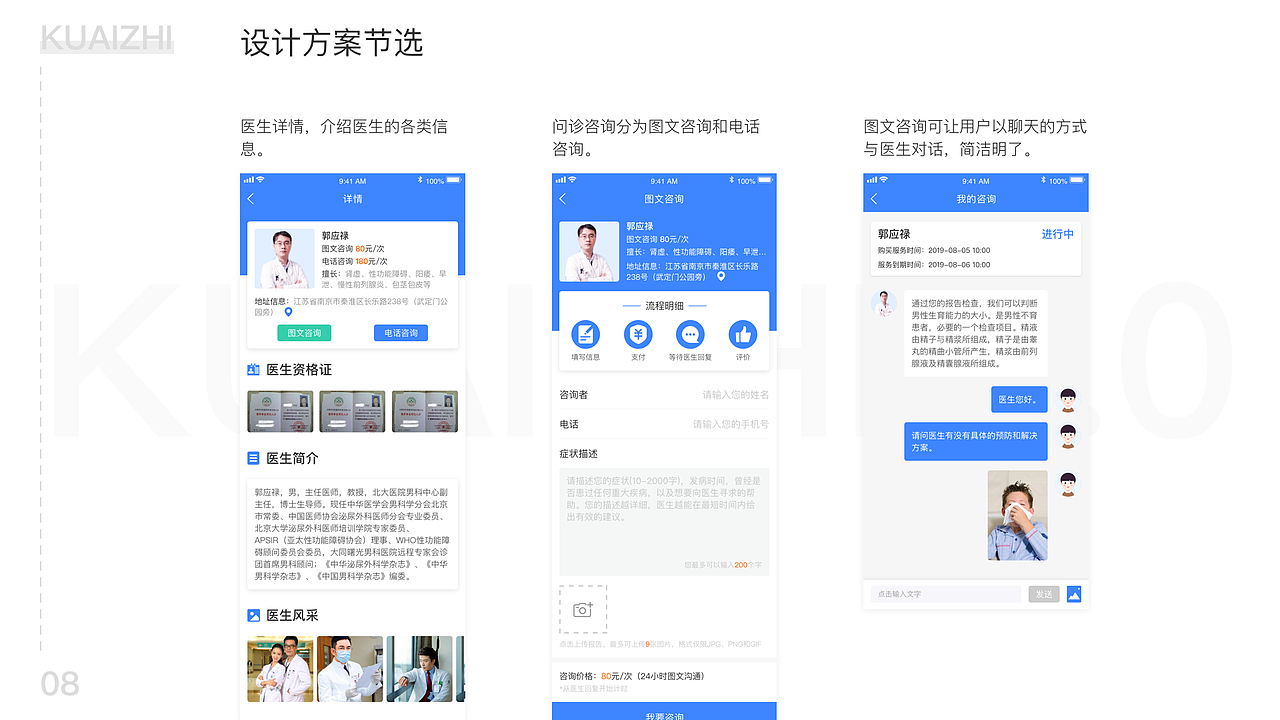Tap the 支付 yen step icon
This screenshot has width=1280, height=720.
pyautogui.click(x=638, y=335)
